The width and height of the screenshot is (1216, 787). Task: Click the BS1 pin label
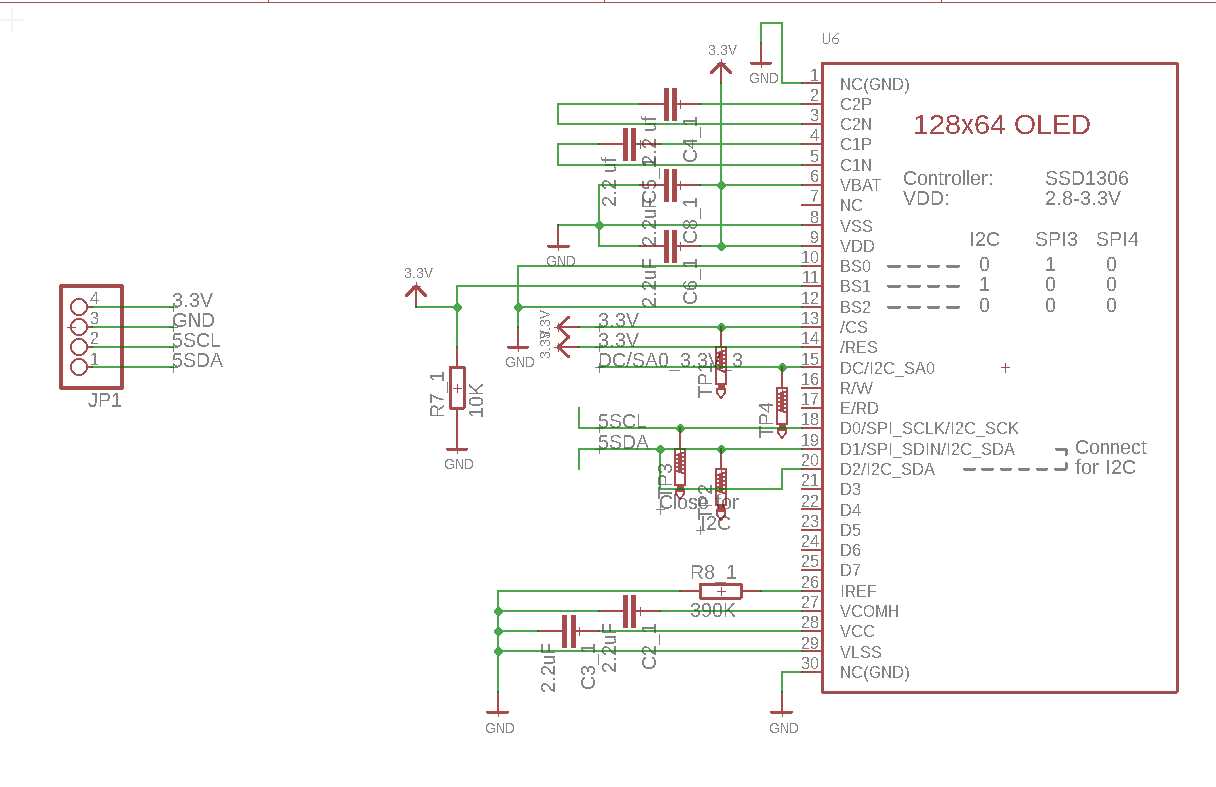tap(855, 286)
